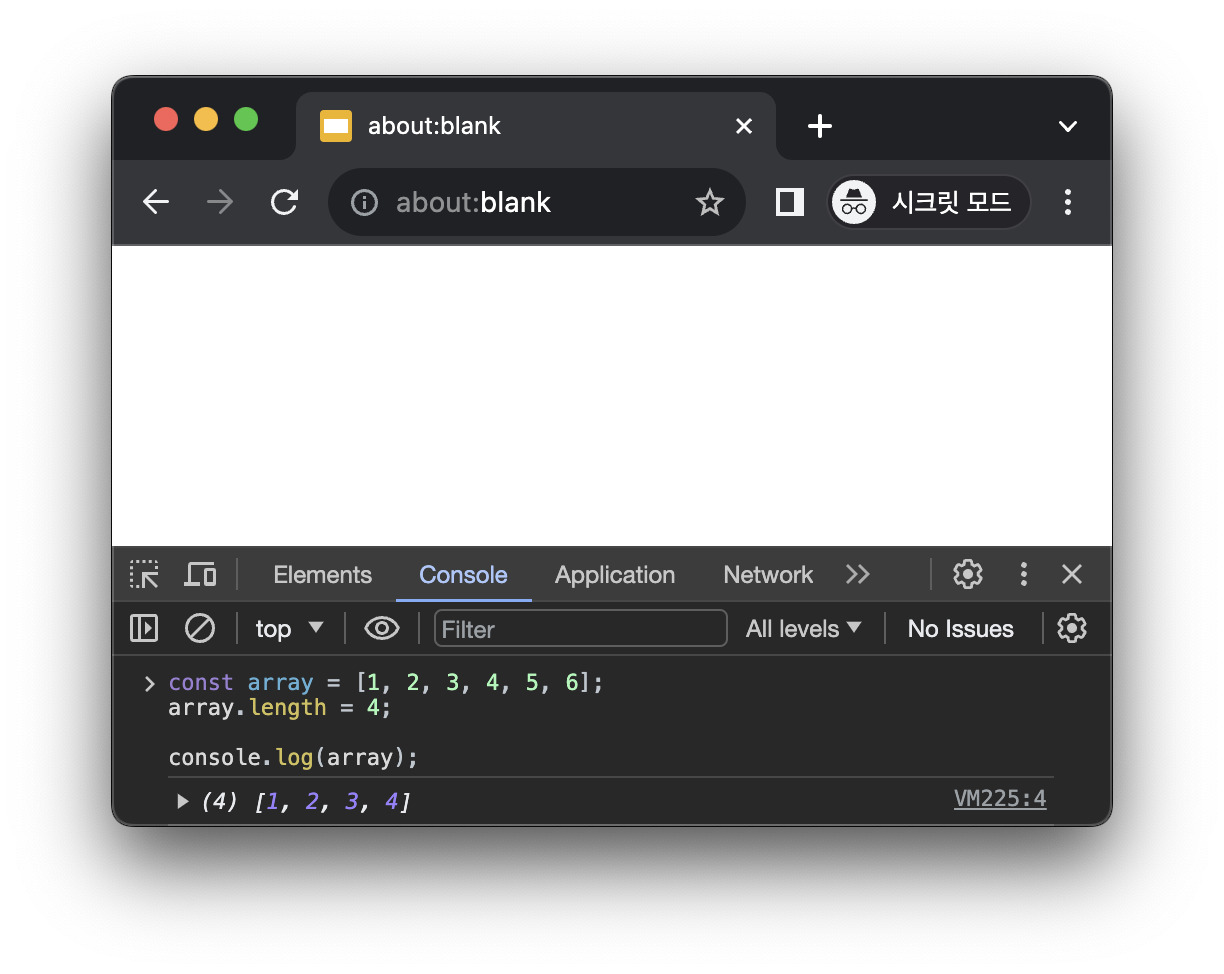Open the incognito mode profile chip

[930, 203]
